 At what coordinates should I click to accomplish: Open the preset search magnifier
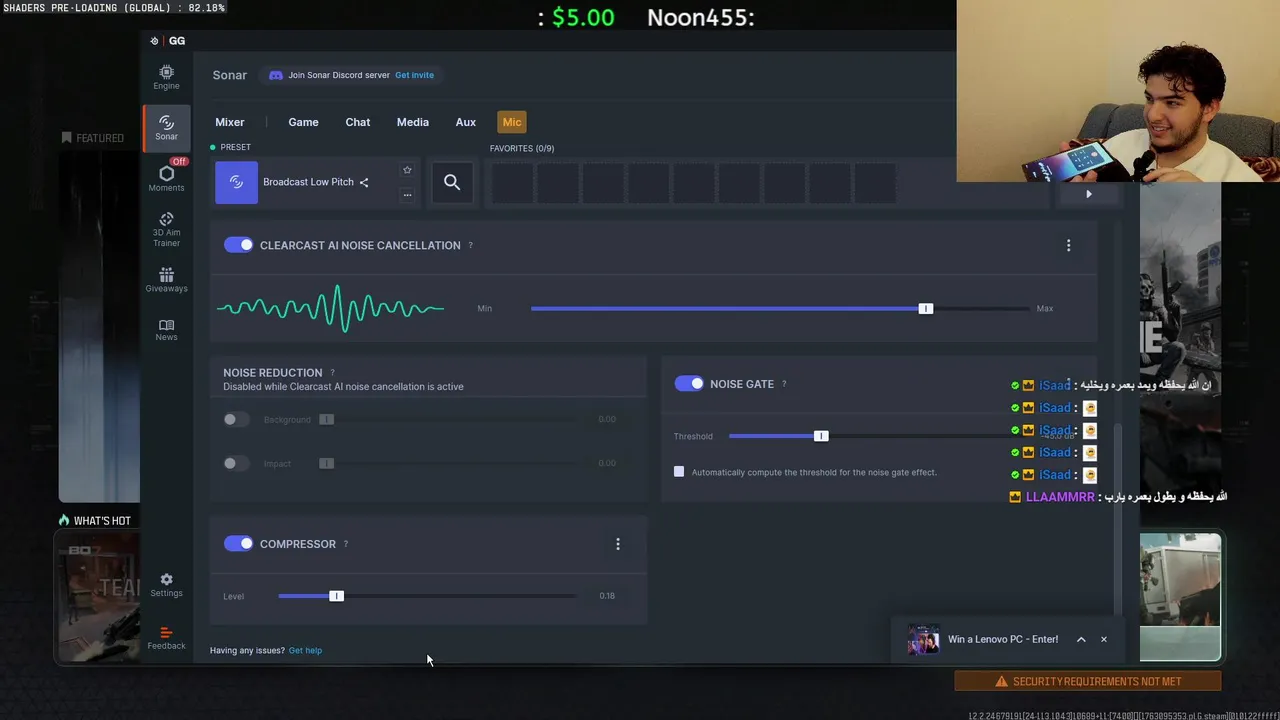pyautogui.click(x=452, y=182)
